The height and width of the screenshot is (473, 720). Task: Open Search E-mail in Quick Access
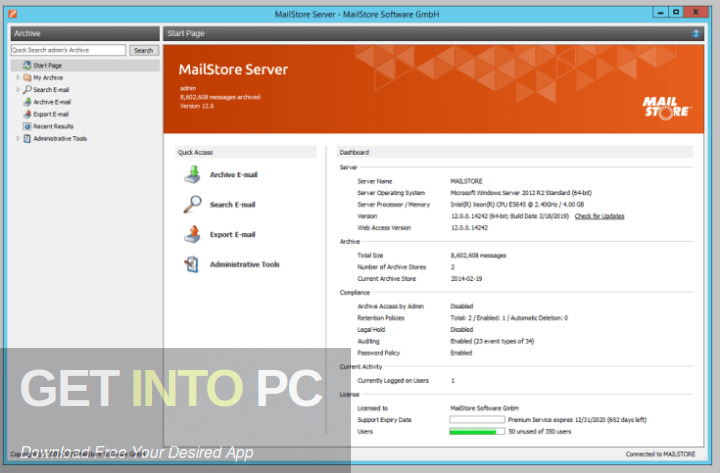coord(232,204)
